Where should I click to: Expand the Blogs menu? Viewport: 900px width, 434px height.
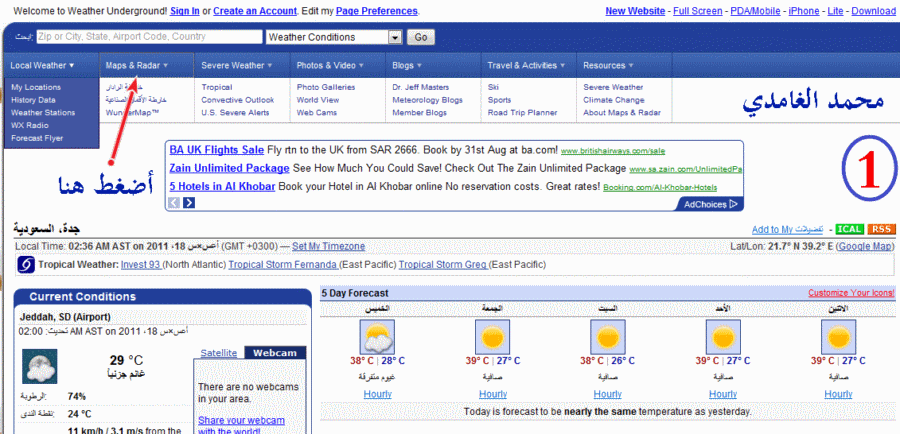point(407,65)
